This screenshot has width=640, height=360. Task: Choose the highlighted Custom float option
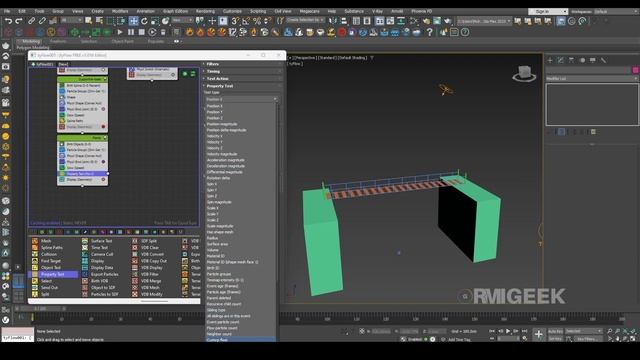[x=240, y=340]
